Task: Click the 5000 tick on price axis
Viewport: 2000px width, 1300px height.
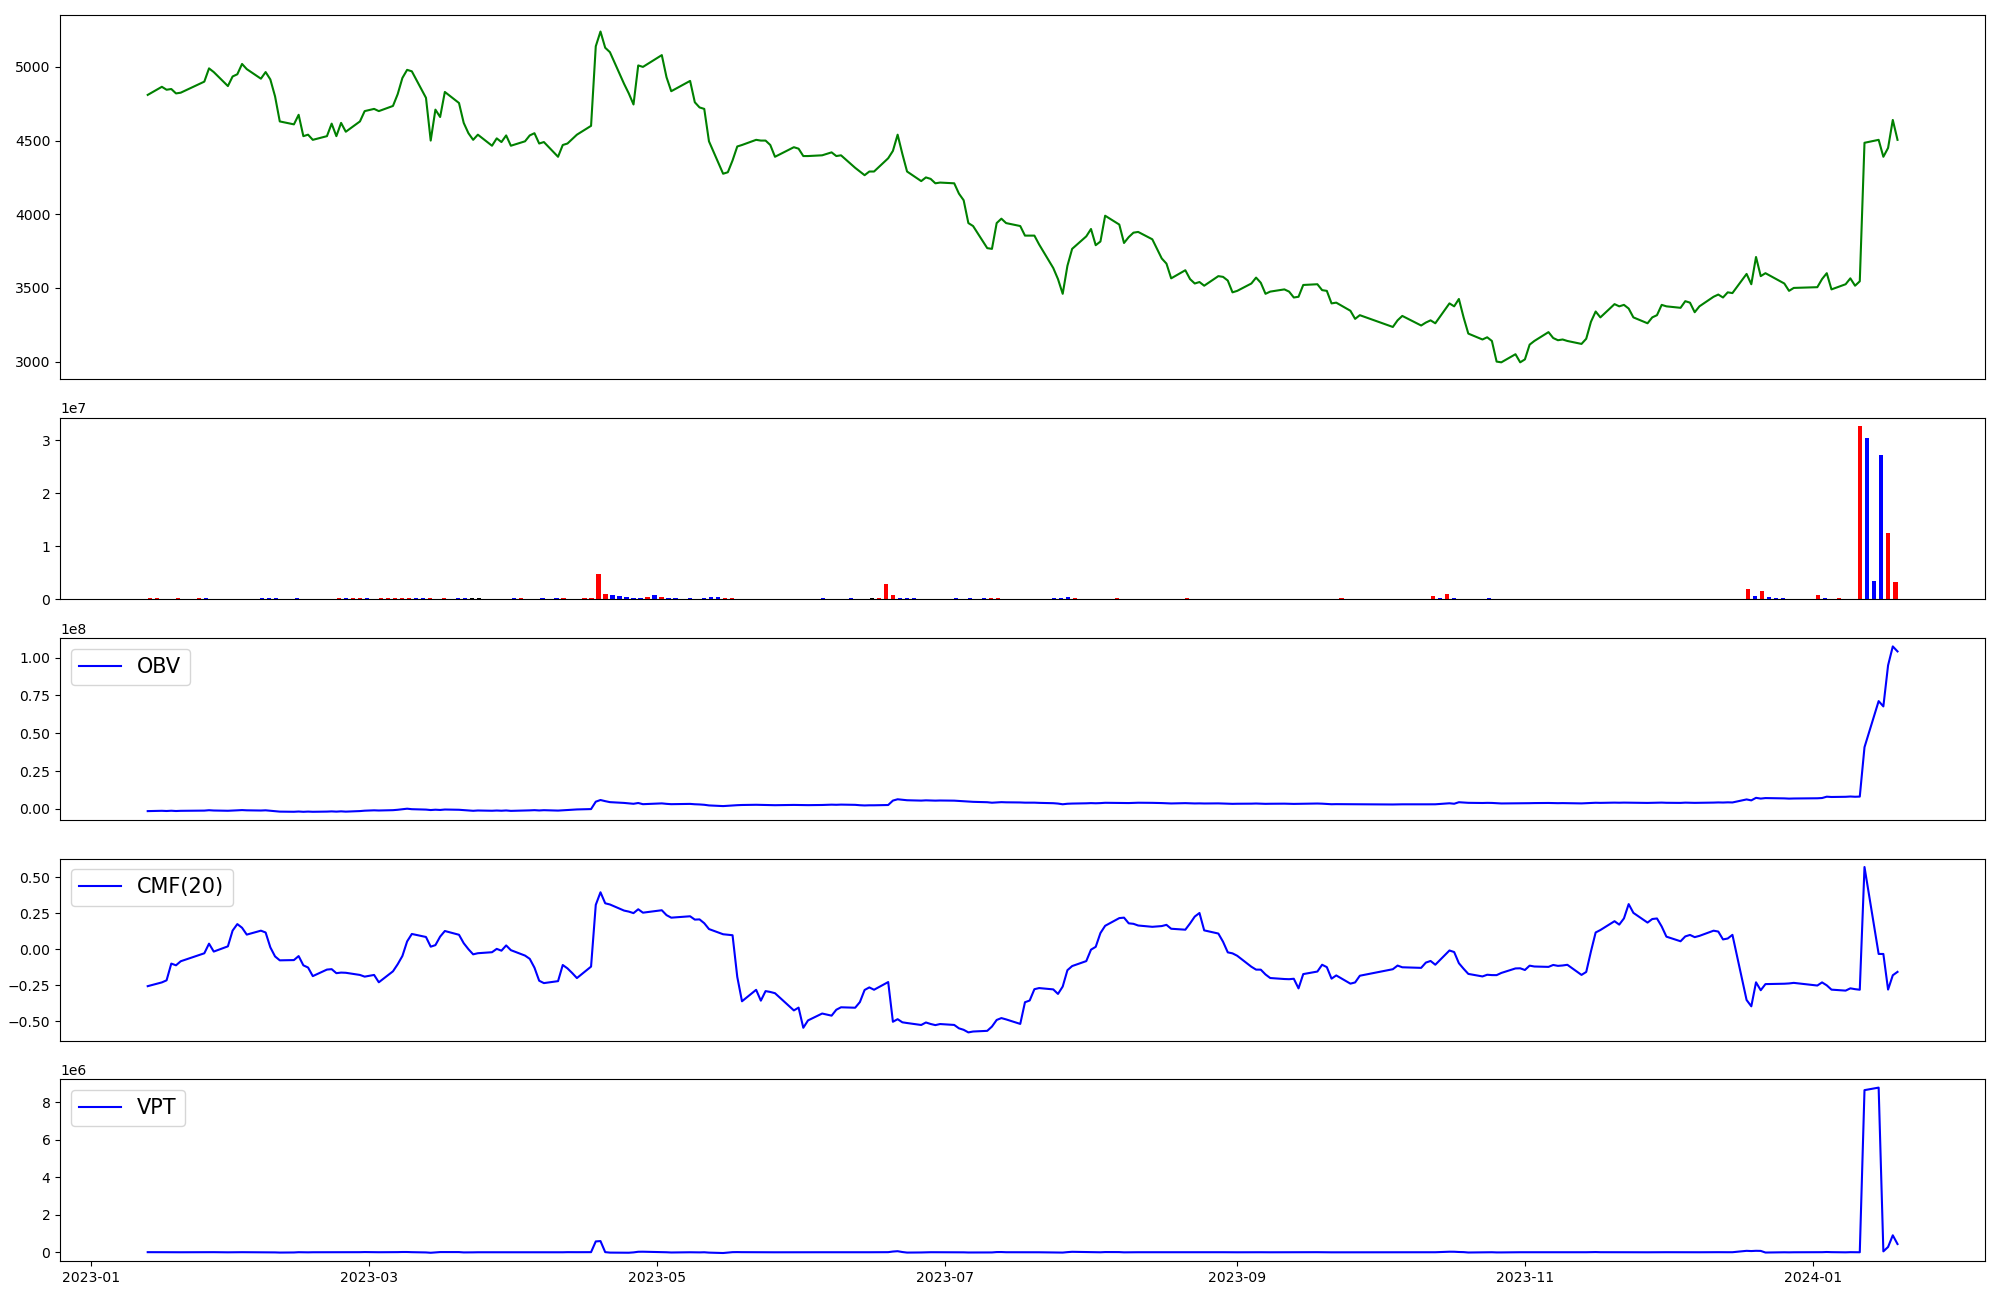Action: pos(32,67)
